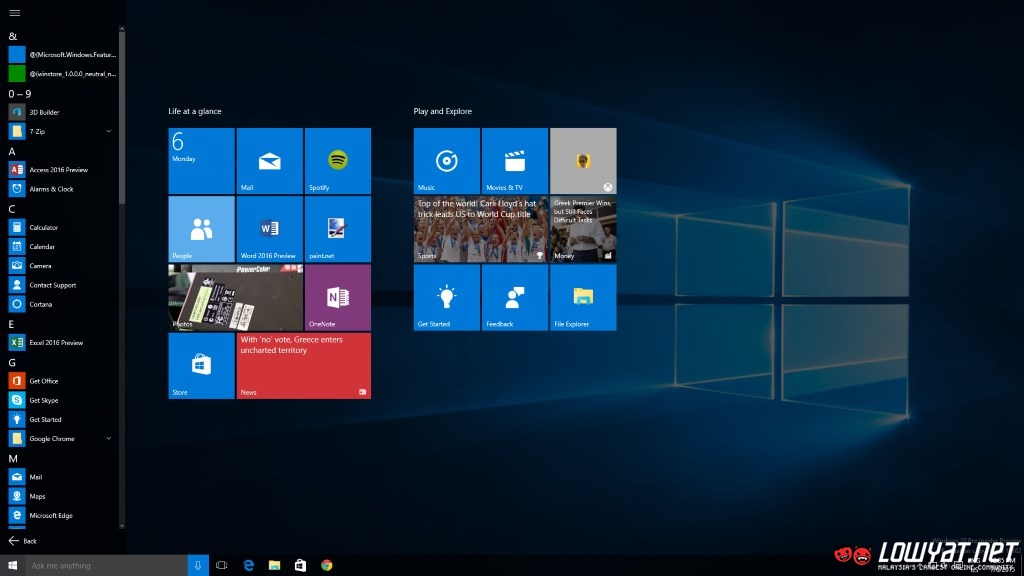
Task: Launch the Movies & TV tile
Action: pos(514,160)
